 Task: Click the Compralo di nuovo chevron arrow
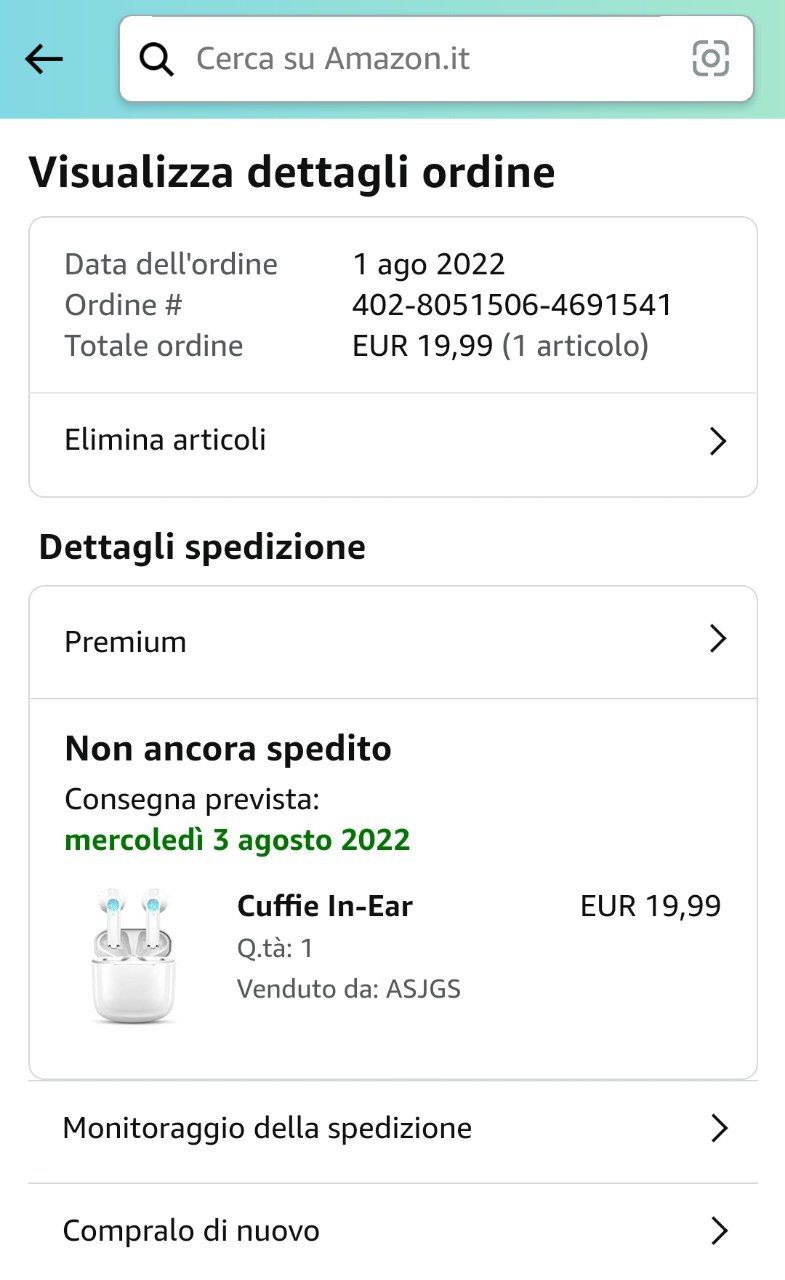[718, 1231]
